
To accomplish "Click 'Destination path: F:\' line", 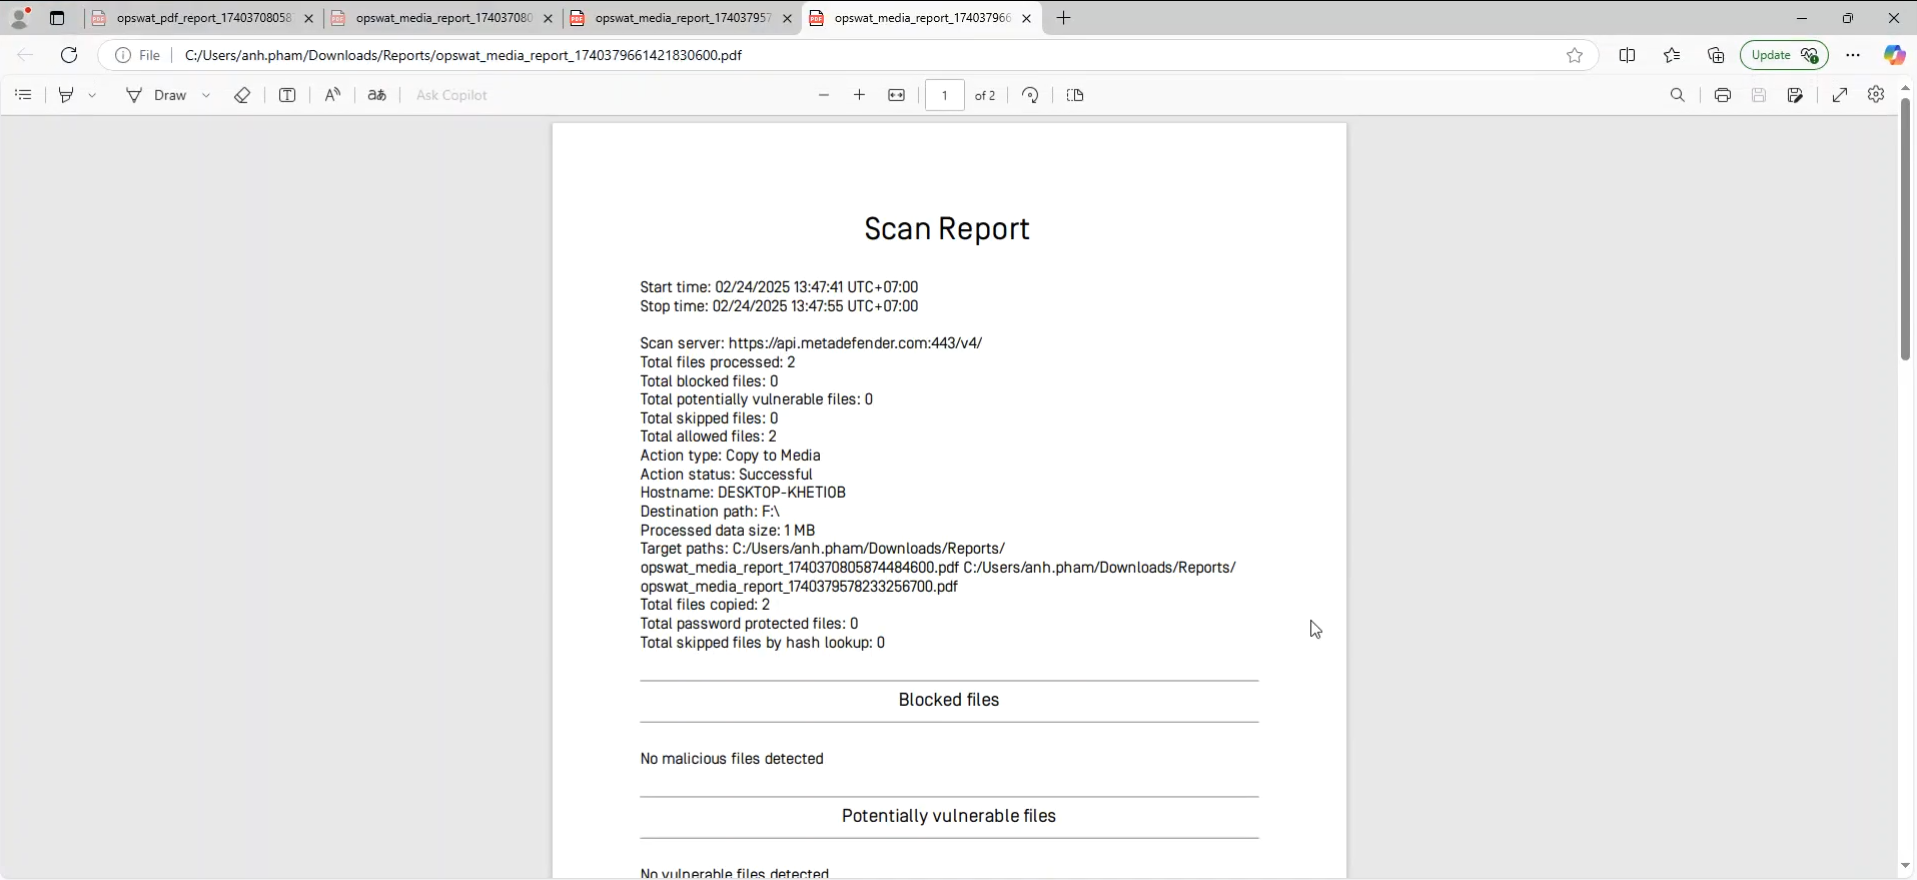I will (x=710, y=511).
